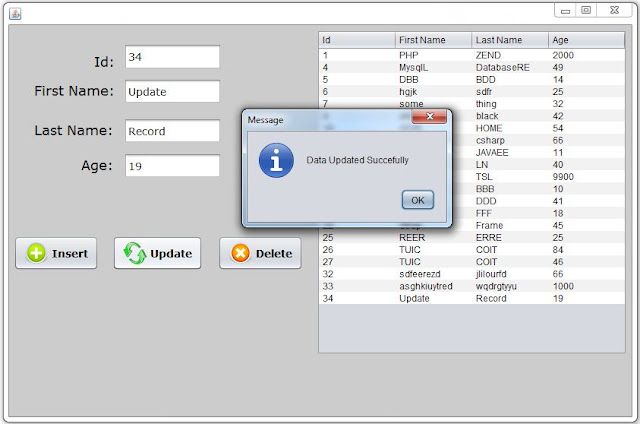Select the PHP cell in table
640x424 pixels.
(433, 55)
